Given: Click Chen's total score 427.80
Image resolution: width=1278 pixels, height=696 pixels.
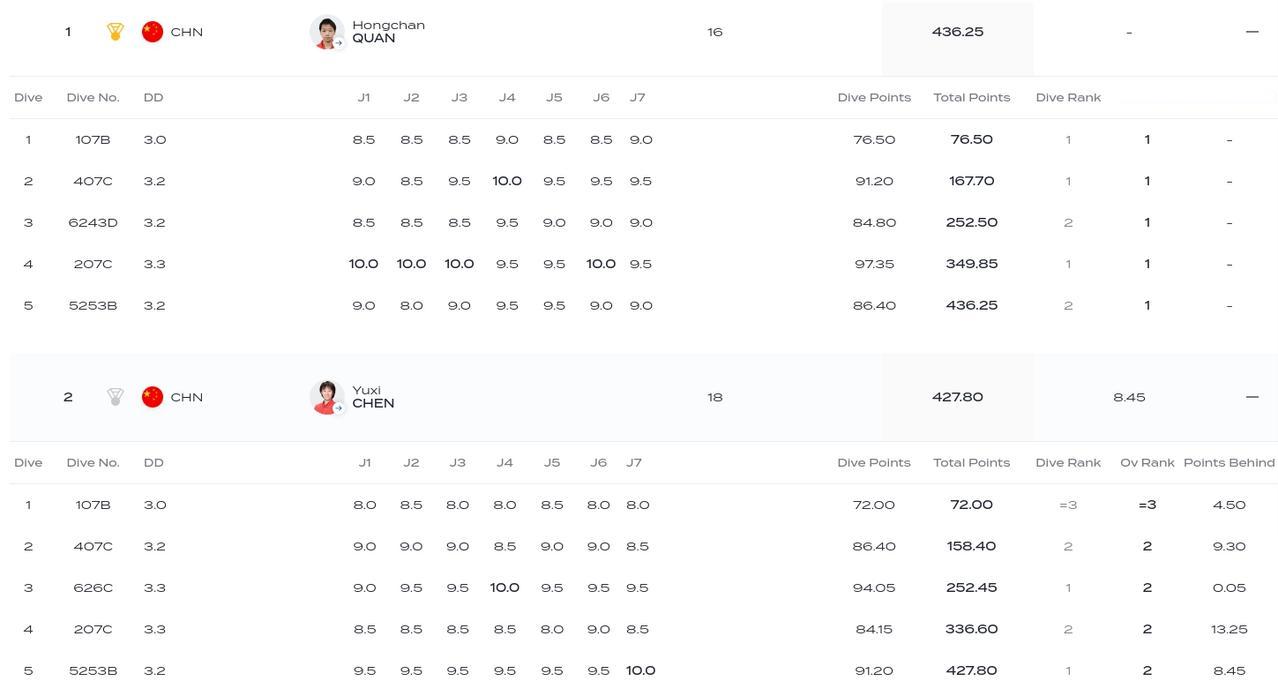Looking at the screenshot, I should click(x=957, y=397).
